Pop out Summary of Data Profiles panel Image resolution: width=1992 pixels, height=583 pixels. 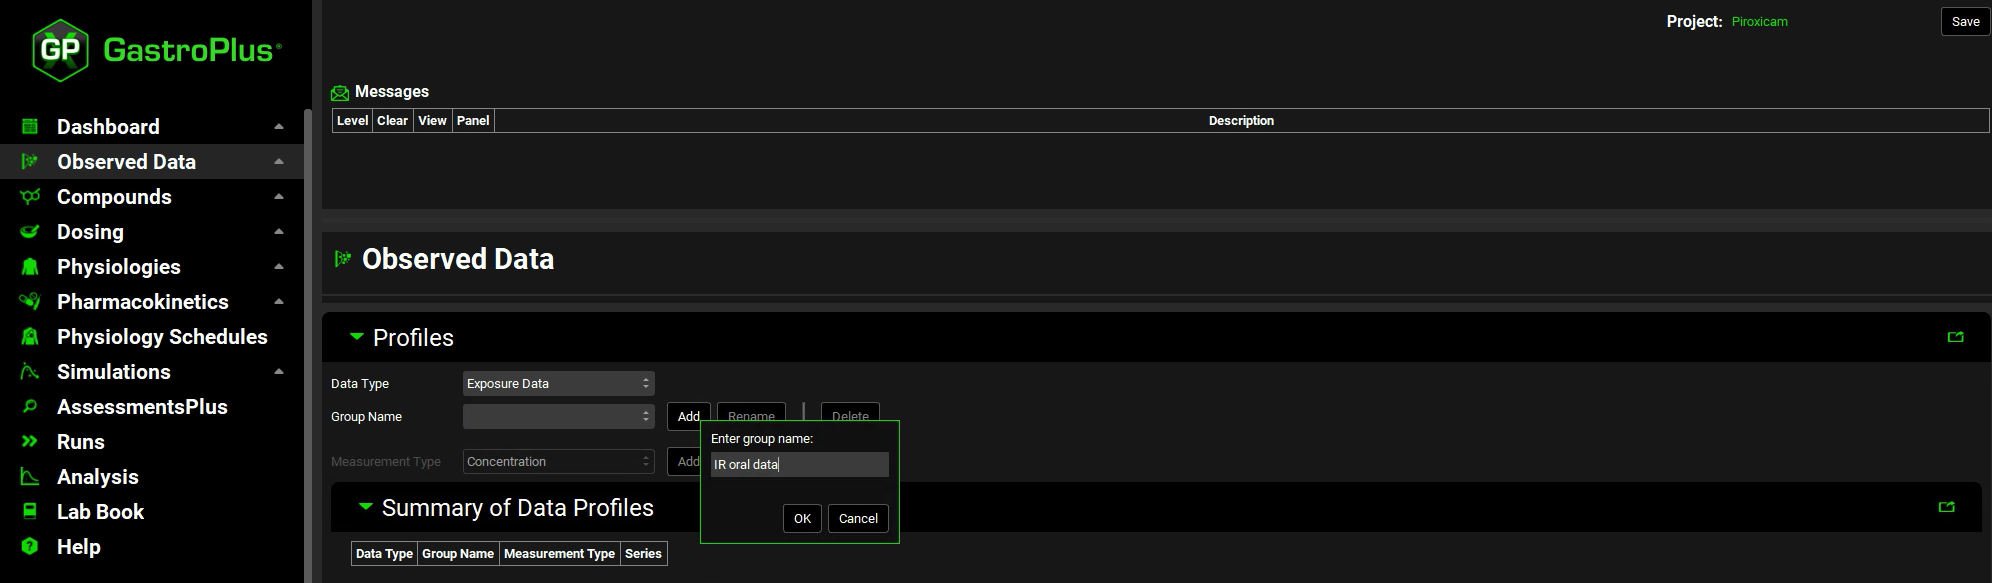pyautogui.click(x=1946, y=507)
